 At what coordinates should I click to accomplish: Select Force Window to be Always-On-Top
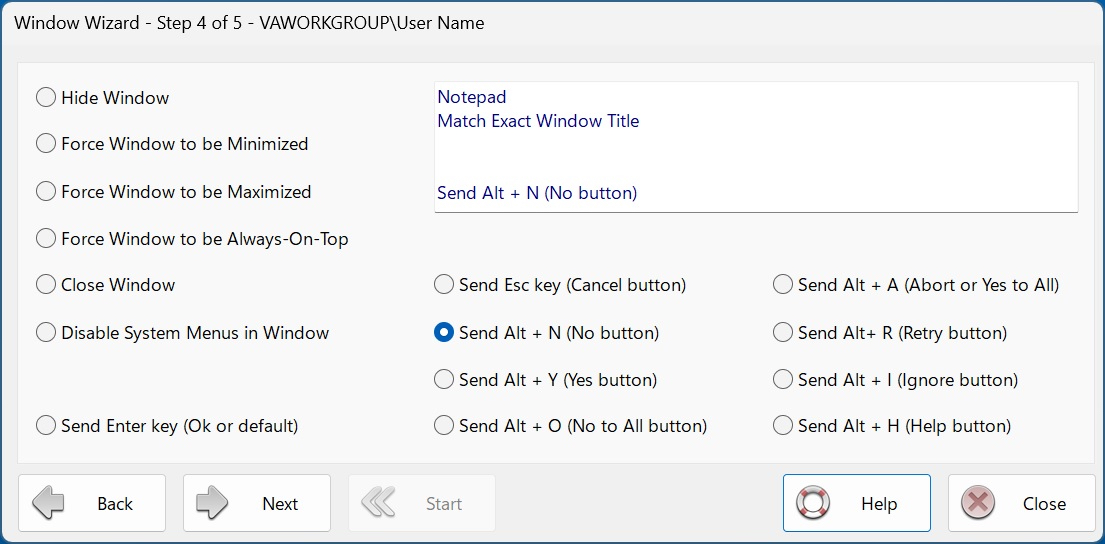pos(192,239)
